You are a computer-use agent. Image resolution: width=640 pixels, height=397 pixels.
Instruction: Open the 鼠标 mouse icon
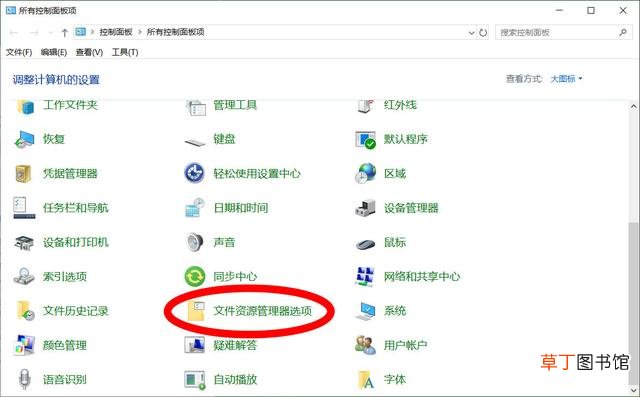coord(365,244)
